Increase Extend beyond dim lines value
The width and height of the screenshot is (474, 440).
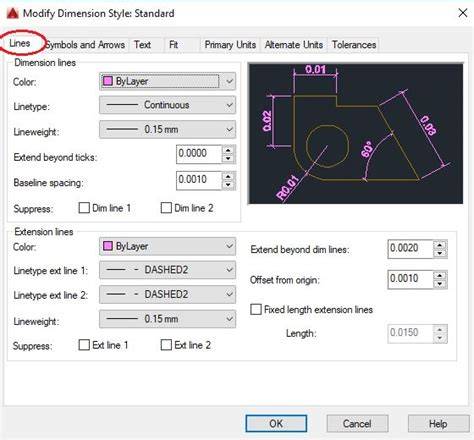tap(440, 245)
